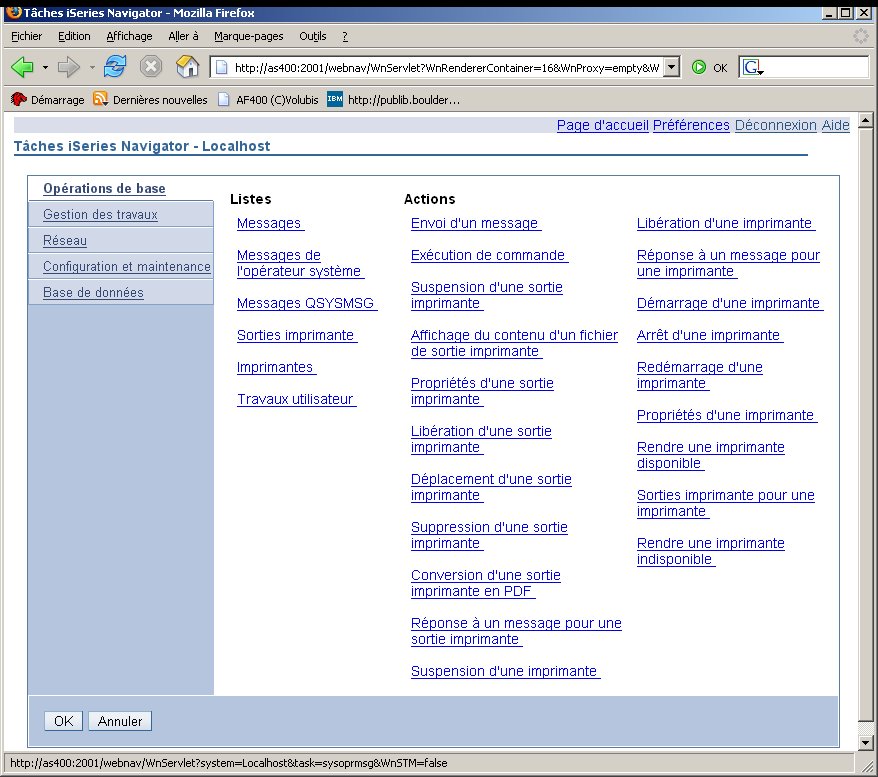The width and height of the screenshot is (878, 777).
Task: Open the Outils menu
Action: [312, 36]
